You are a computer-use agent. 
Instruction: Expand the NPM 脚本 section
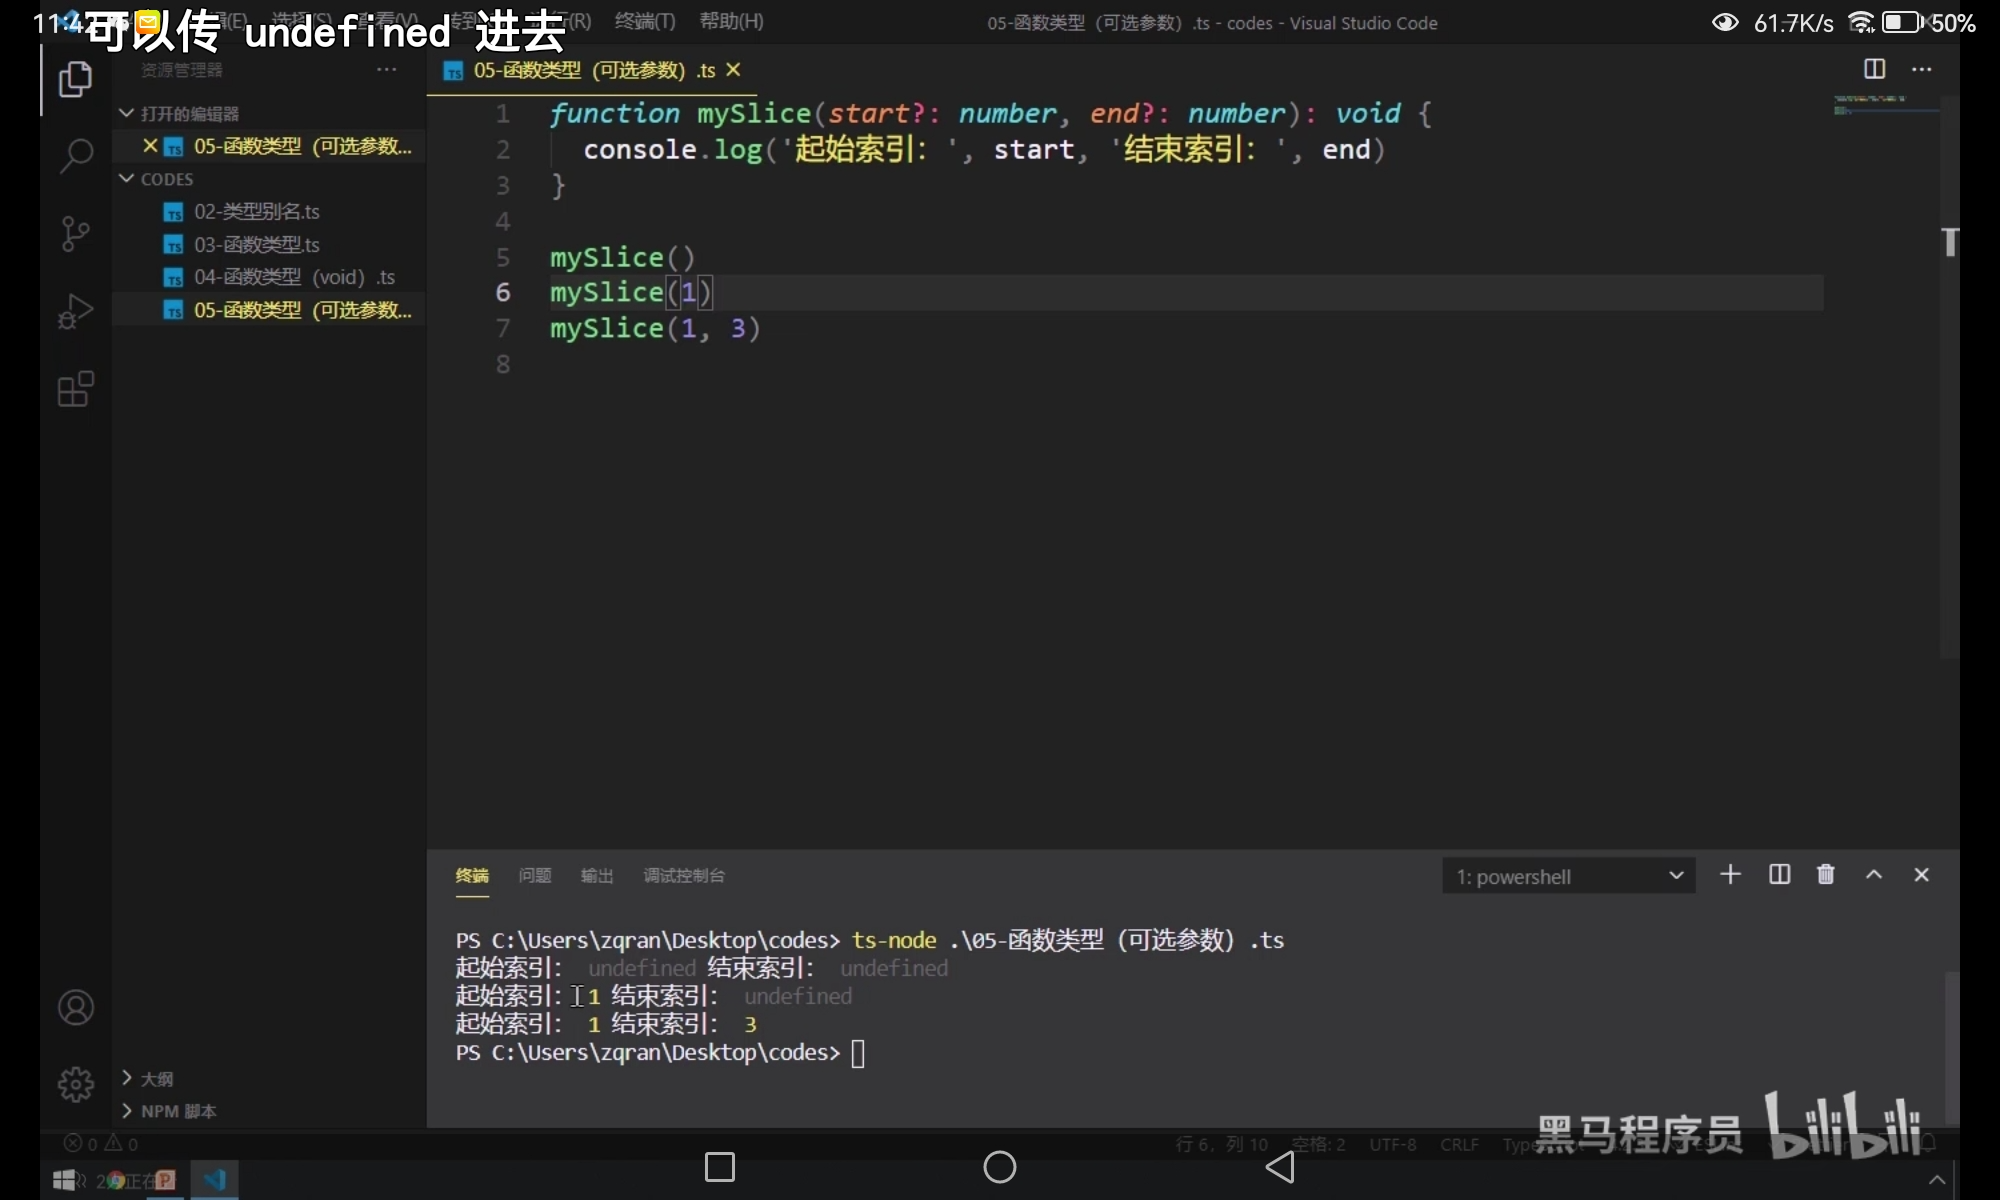pos(127,1111)
